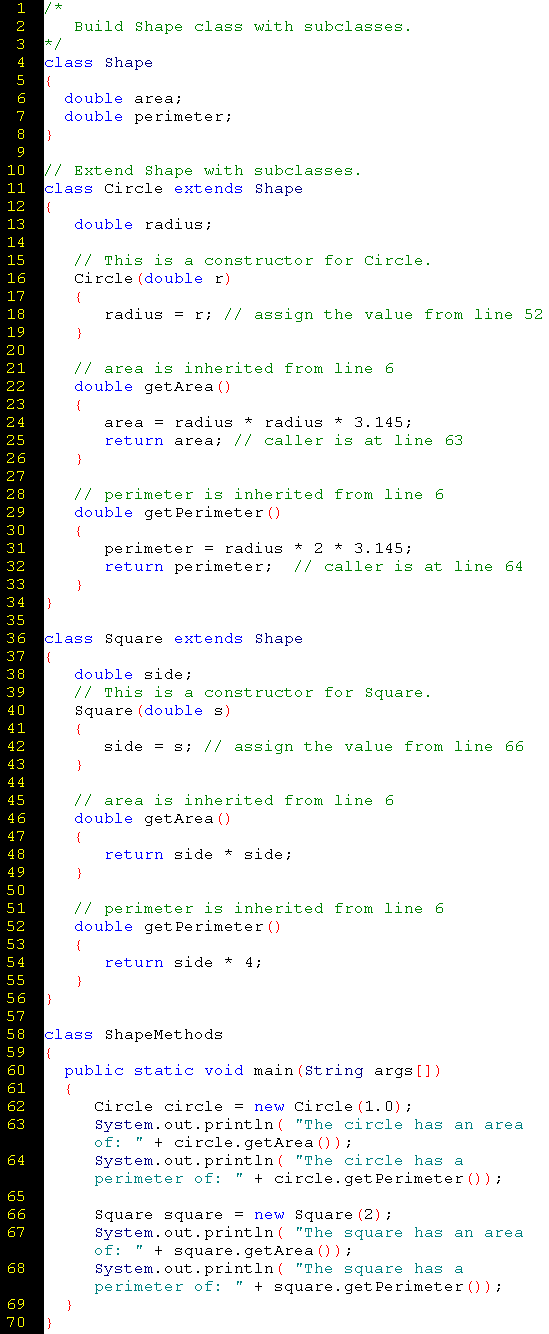Click "class Shape" declaration on line 4

pos(99,62)
